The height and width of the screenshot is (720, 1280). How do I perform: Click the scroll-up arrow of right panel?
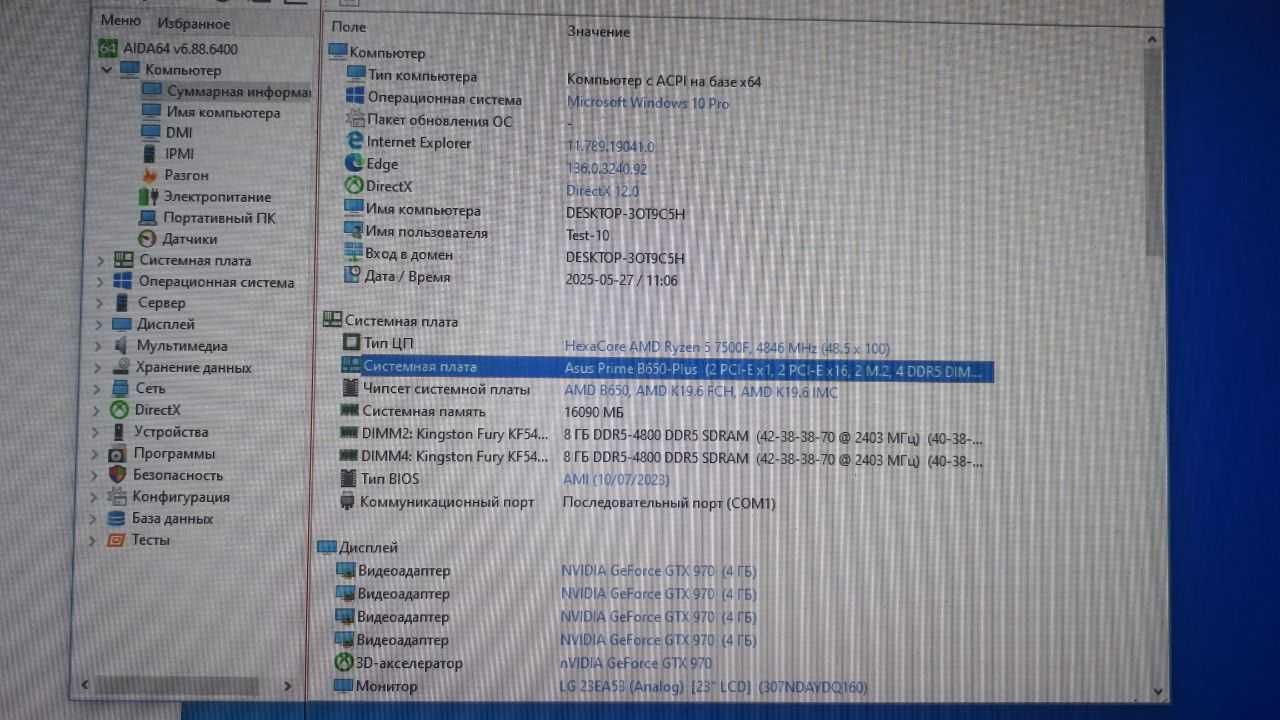1154,38
